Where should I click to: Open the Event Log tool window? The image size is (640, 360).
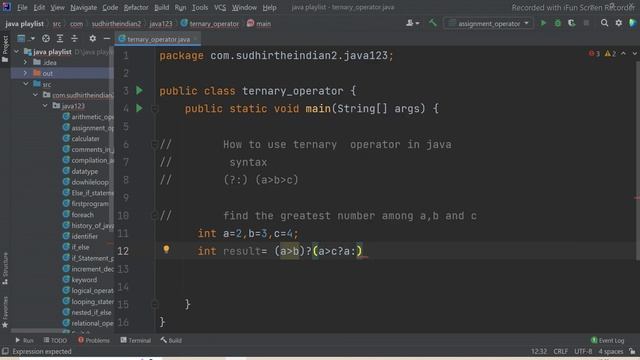tap(607, 340)
